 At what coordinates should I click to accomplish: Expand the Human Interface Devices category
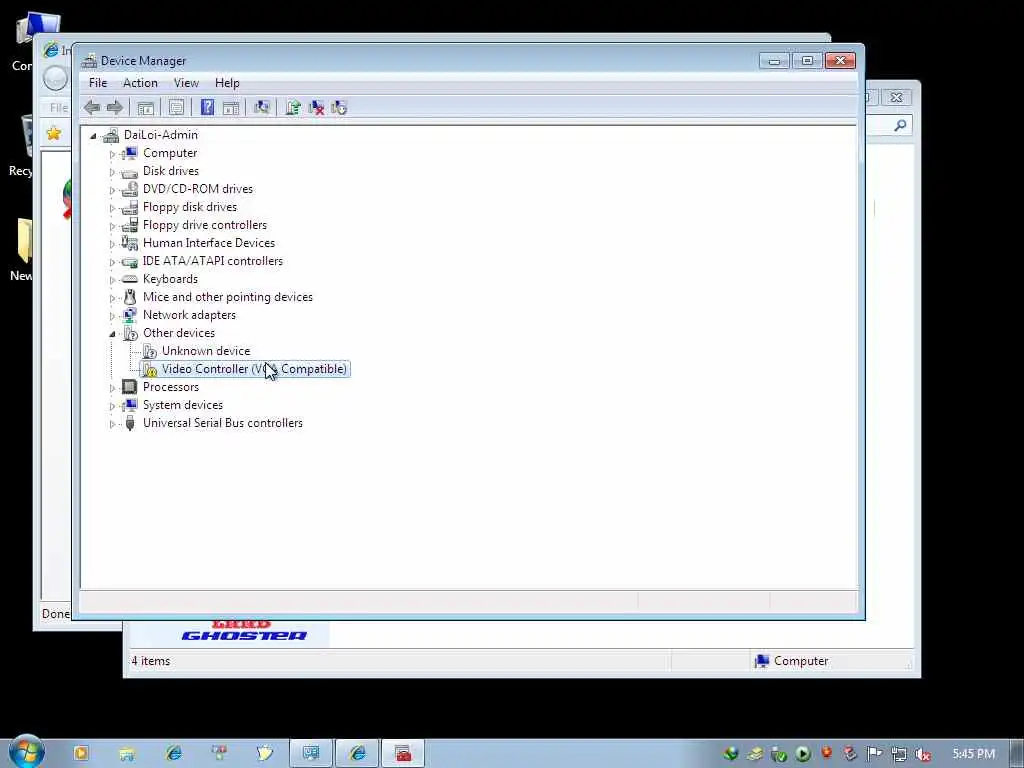pos(112,244)
